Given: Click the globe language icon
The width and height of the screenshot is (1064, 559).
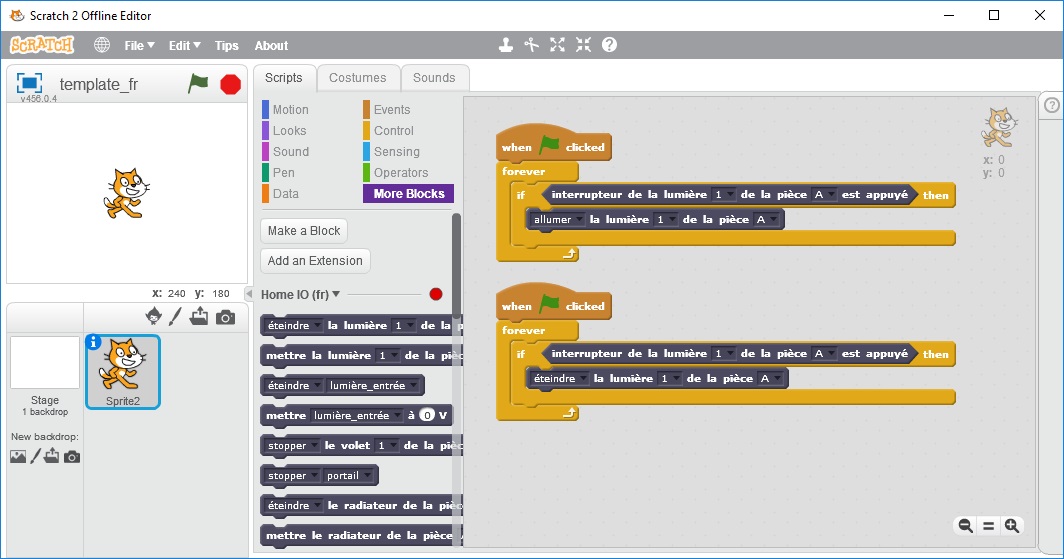Looking at the screenshot, I should pos(102,45).
